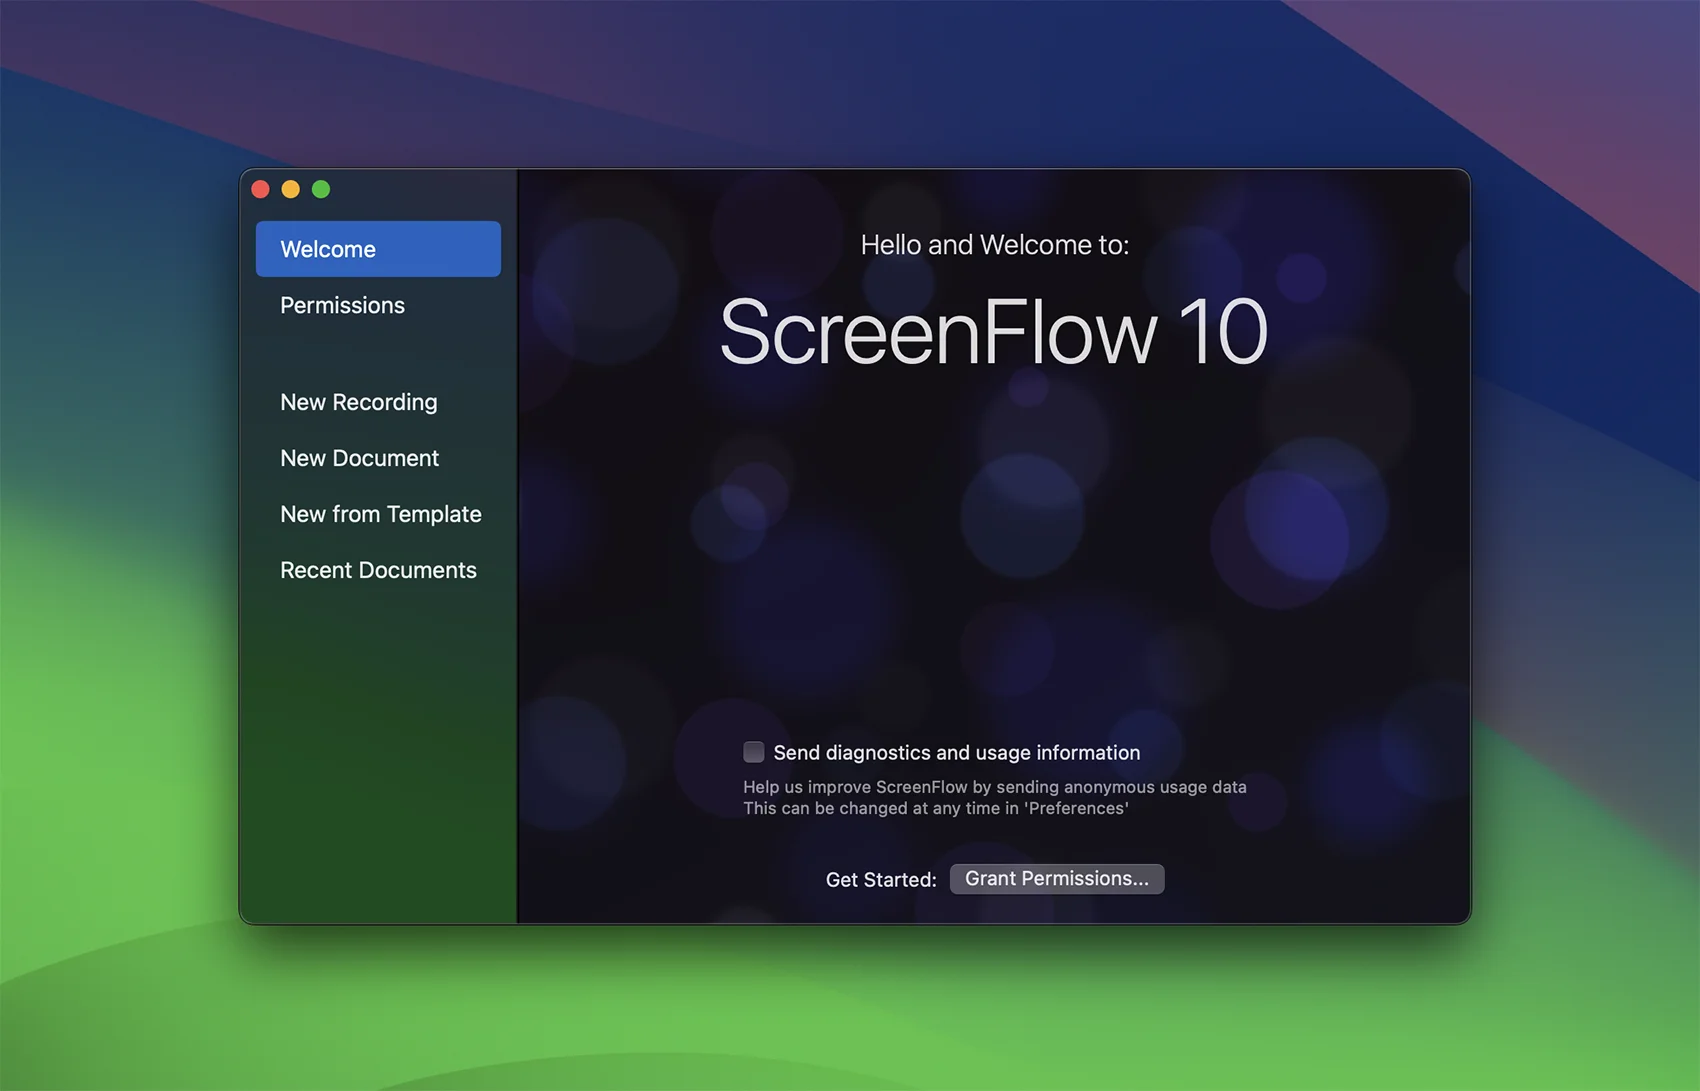The image size is (1700, 1091).
Task: Minimize the welcome window with yellow button
Action: [291, 189]
